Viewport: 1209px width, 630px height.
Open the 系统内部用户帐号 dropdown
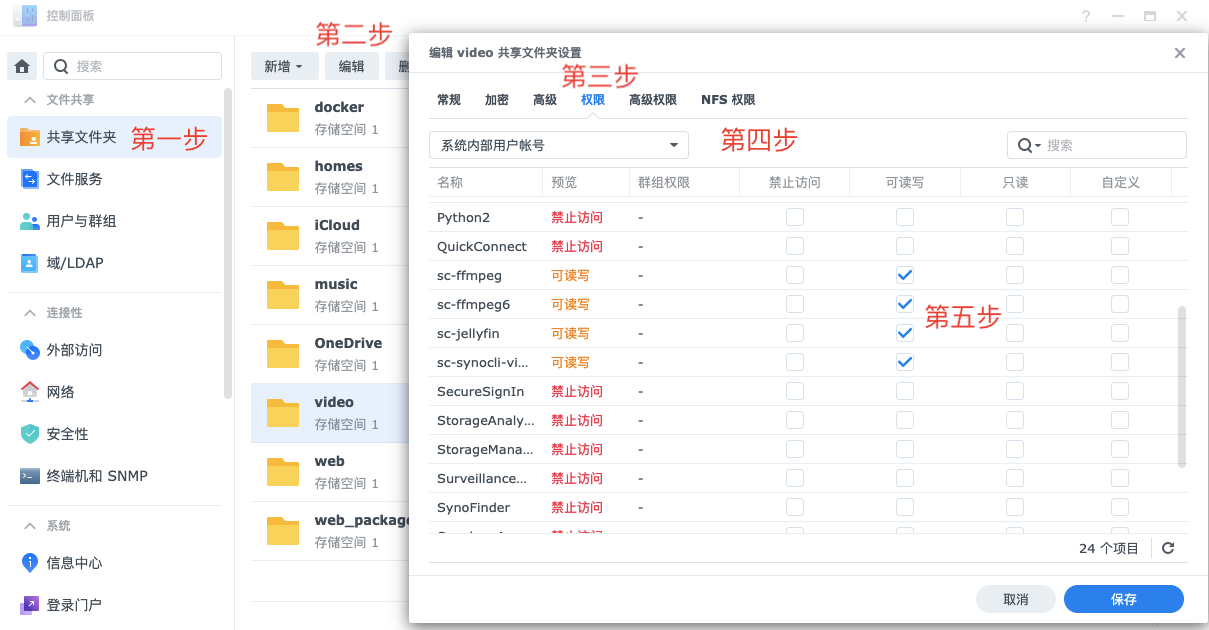point(558,145)
